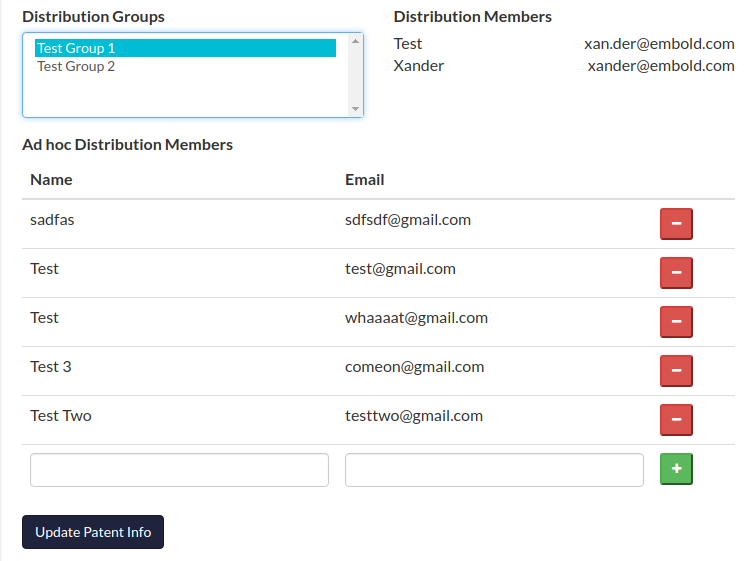Click comeon@gmail.com email cell

tap(414, 367)
